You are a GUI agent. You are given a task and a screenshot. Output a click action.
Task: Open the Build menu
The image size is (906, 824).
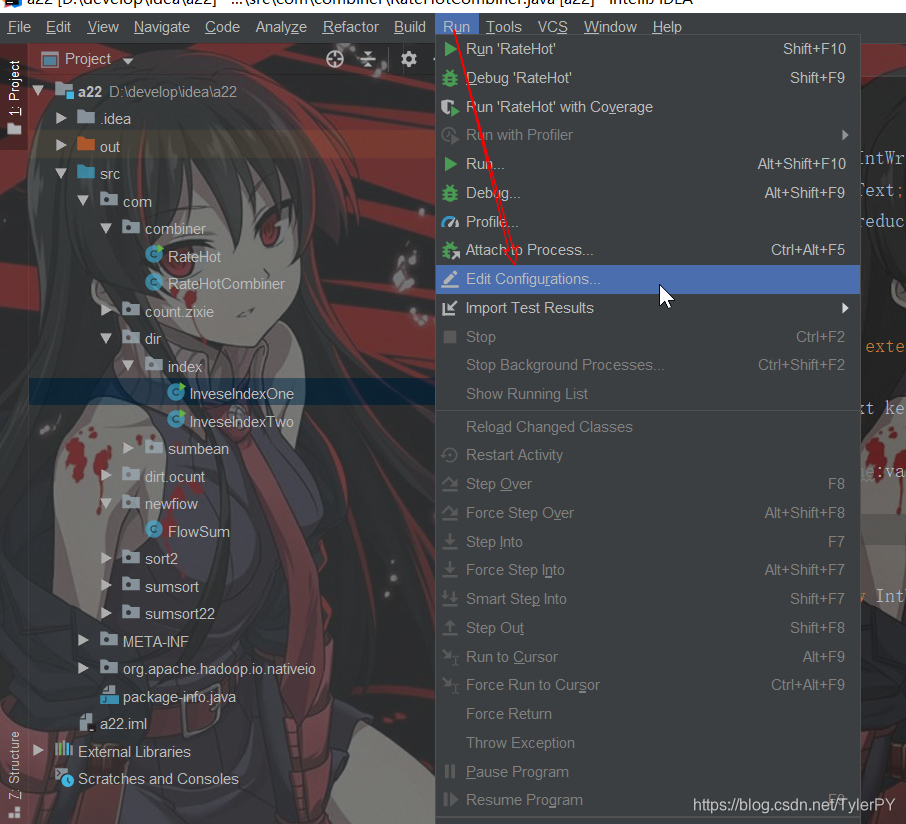(x=410, y=27)
